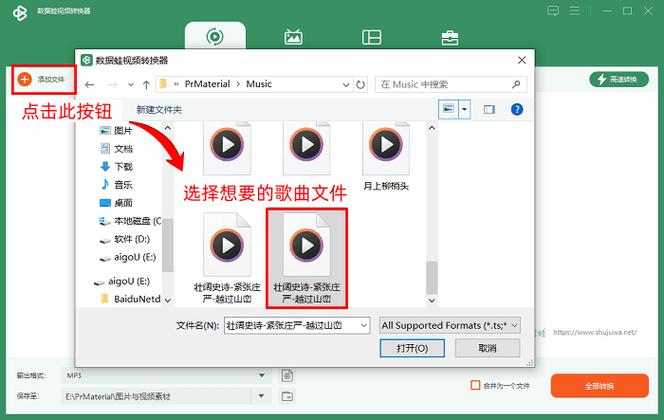Open the All Supported Formats filter dropdown
This screenshot has width=664, height=420.
pos(450,326)
